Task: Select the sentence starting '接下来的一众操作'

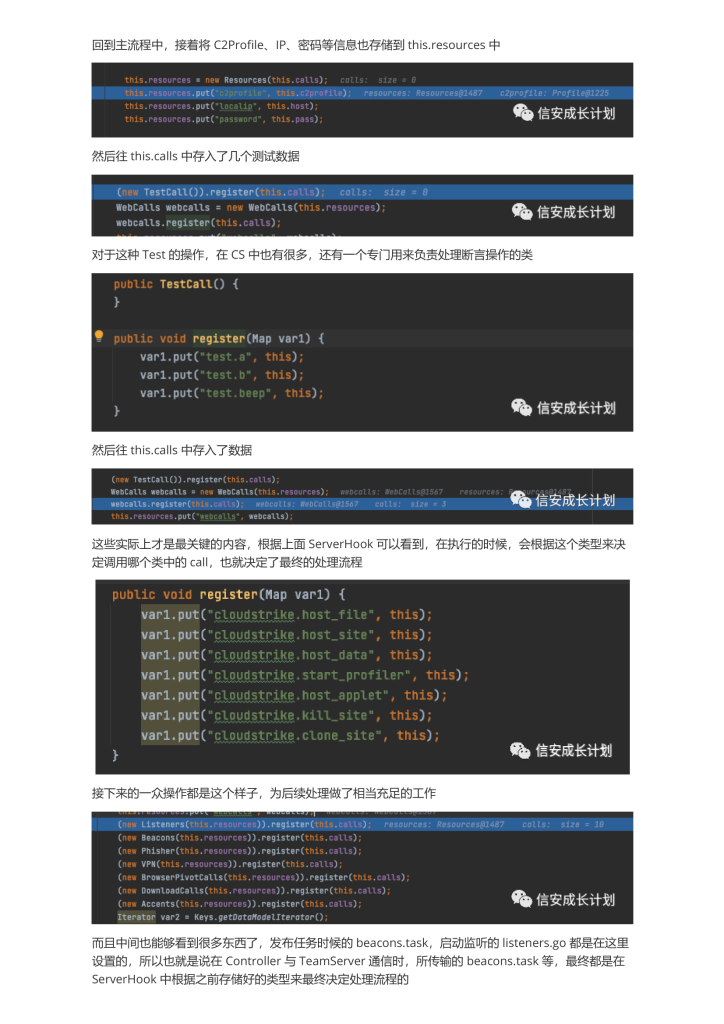Action: (x=264, y=793)
